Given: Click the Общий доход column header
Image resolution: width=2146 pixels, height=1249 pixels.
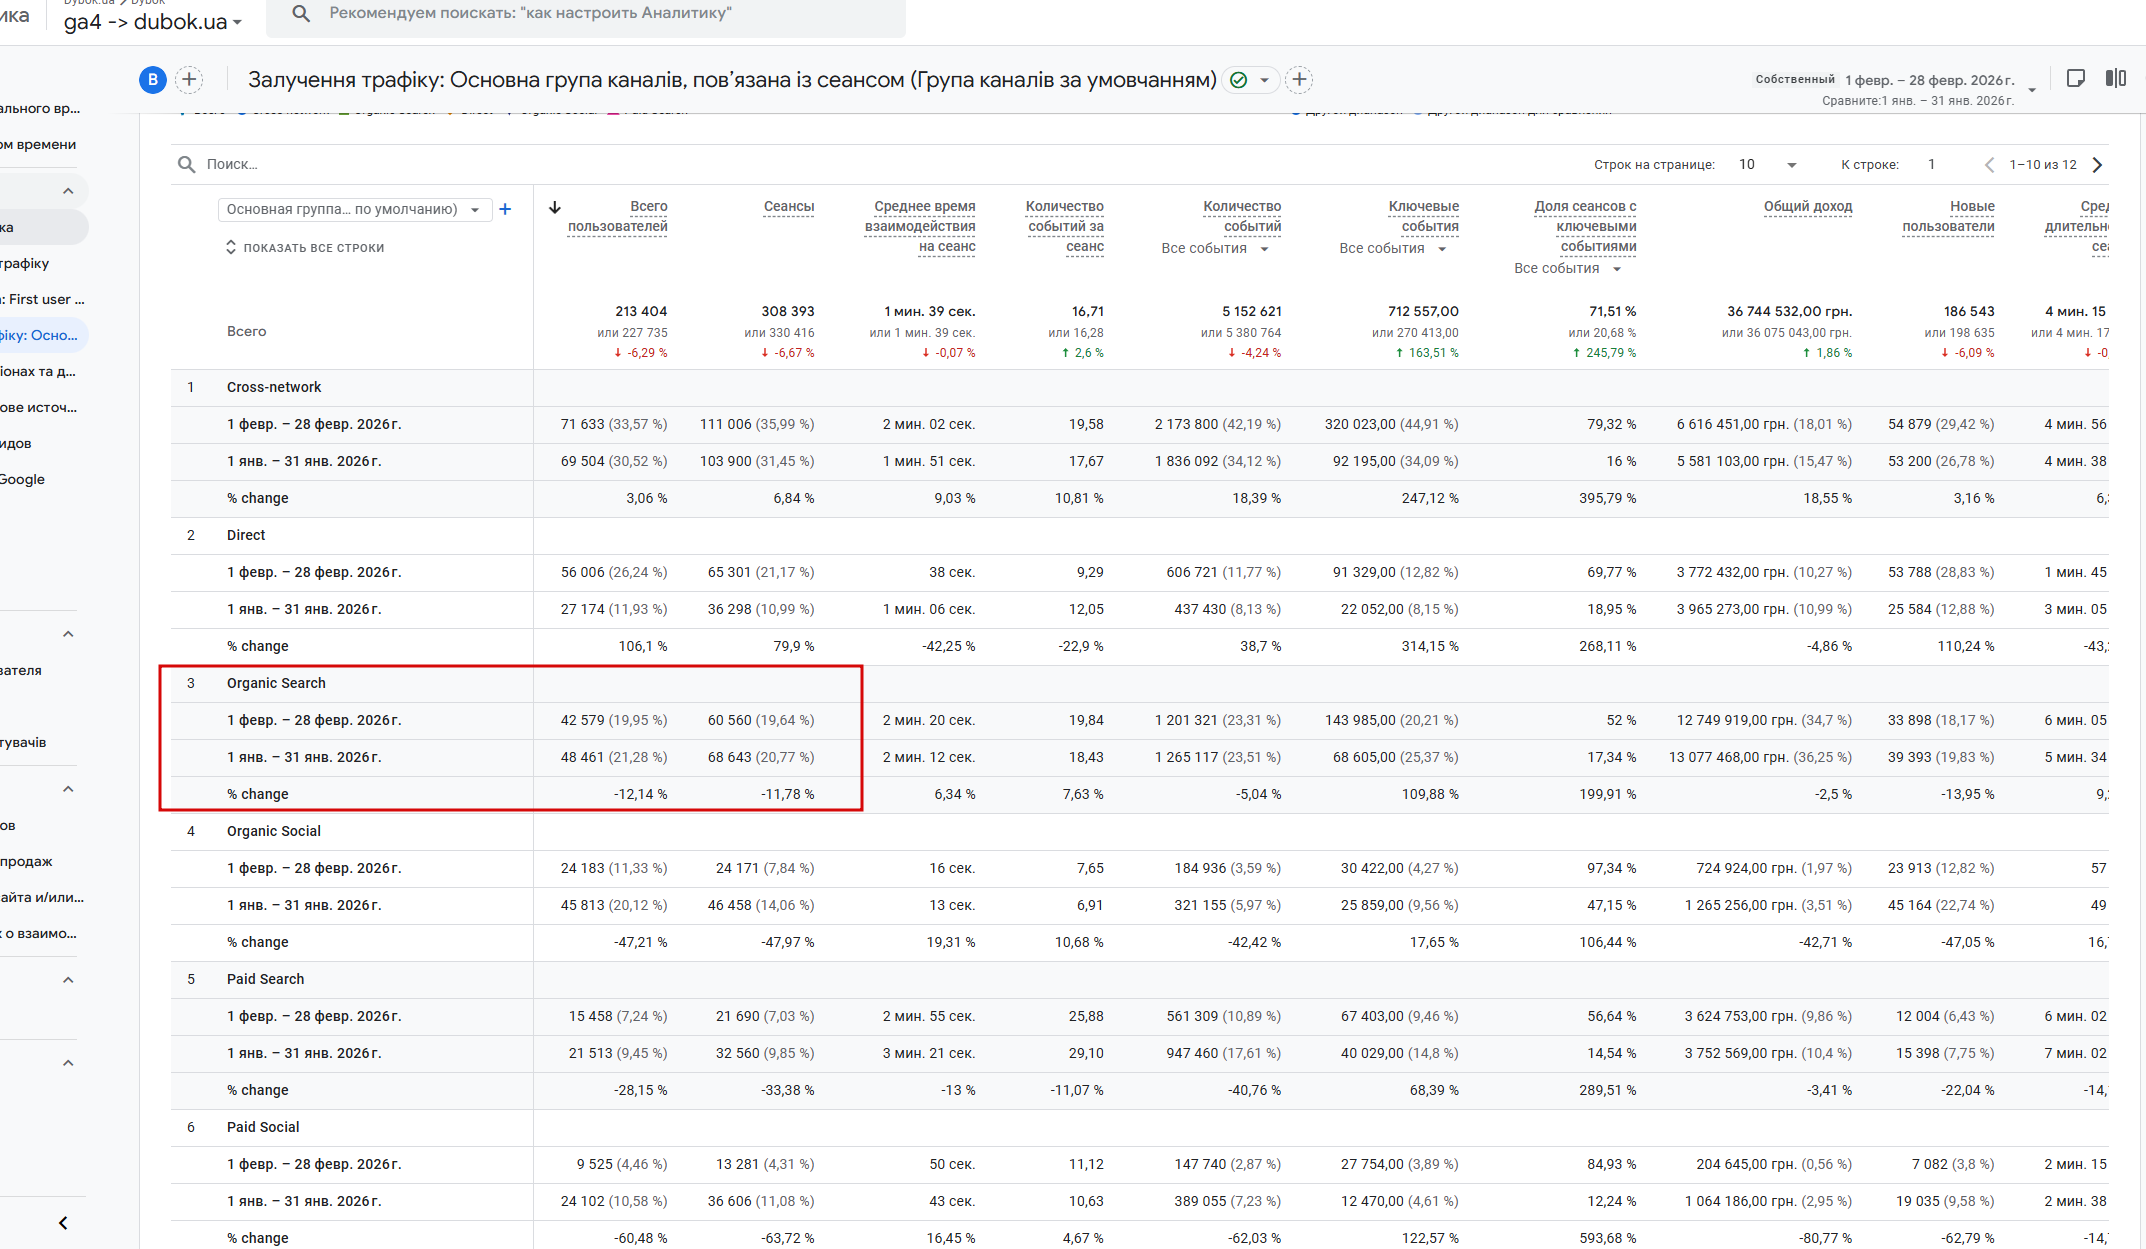Looking at the screenshot, I should click(1807, 206).
